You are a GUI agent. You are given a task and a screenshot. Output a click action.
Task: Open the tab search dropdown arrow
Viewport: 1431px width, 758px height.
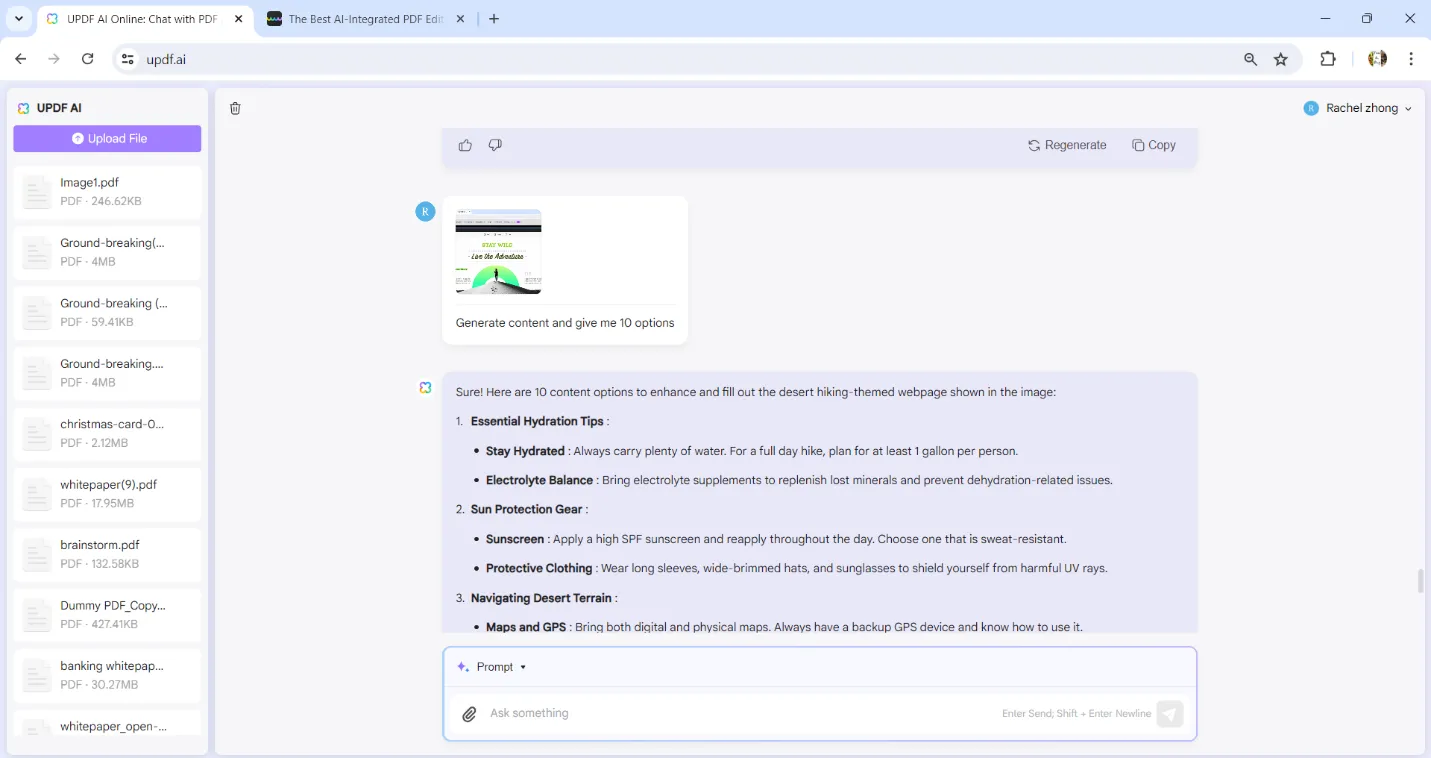tap(18, 18)
